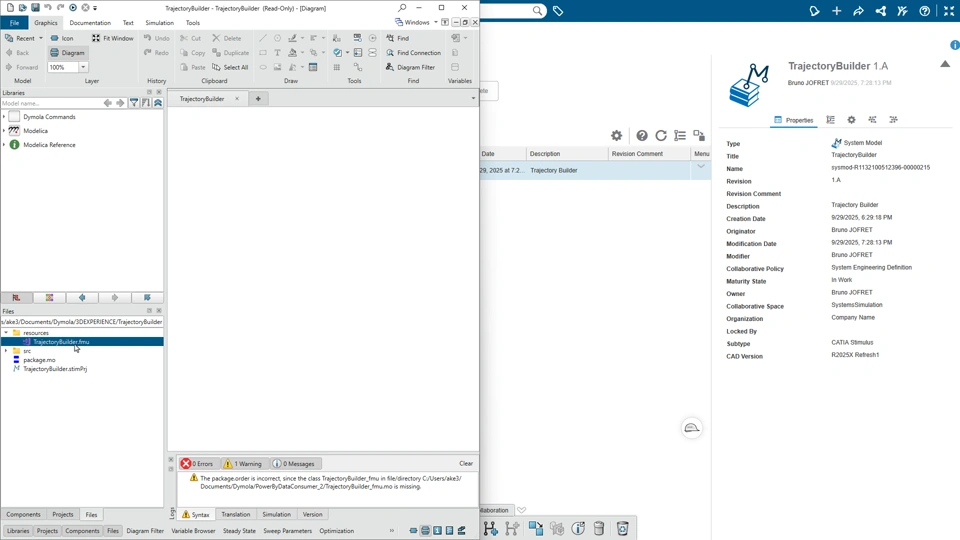Toggle the 0 Errors log filter
Screen dimensions: 960x540
click(197, 463)
